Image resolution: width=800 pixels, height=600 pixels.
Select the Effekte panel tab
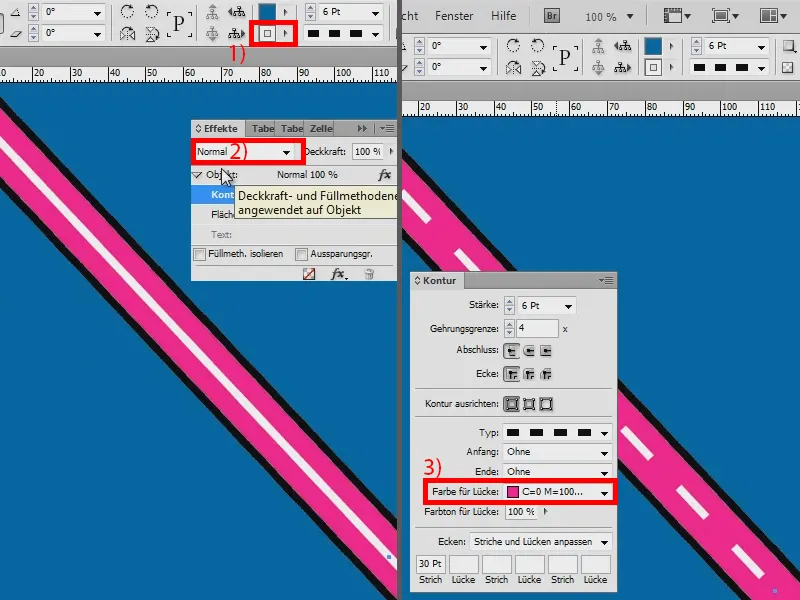coord(220,129)
